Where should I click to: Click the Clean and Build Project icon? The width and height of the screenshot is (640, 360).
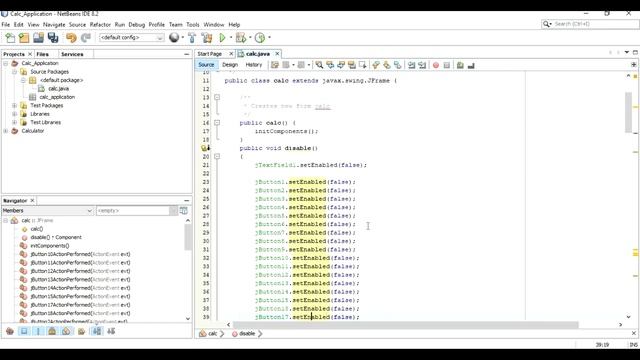tap(207, 38)
